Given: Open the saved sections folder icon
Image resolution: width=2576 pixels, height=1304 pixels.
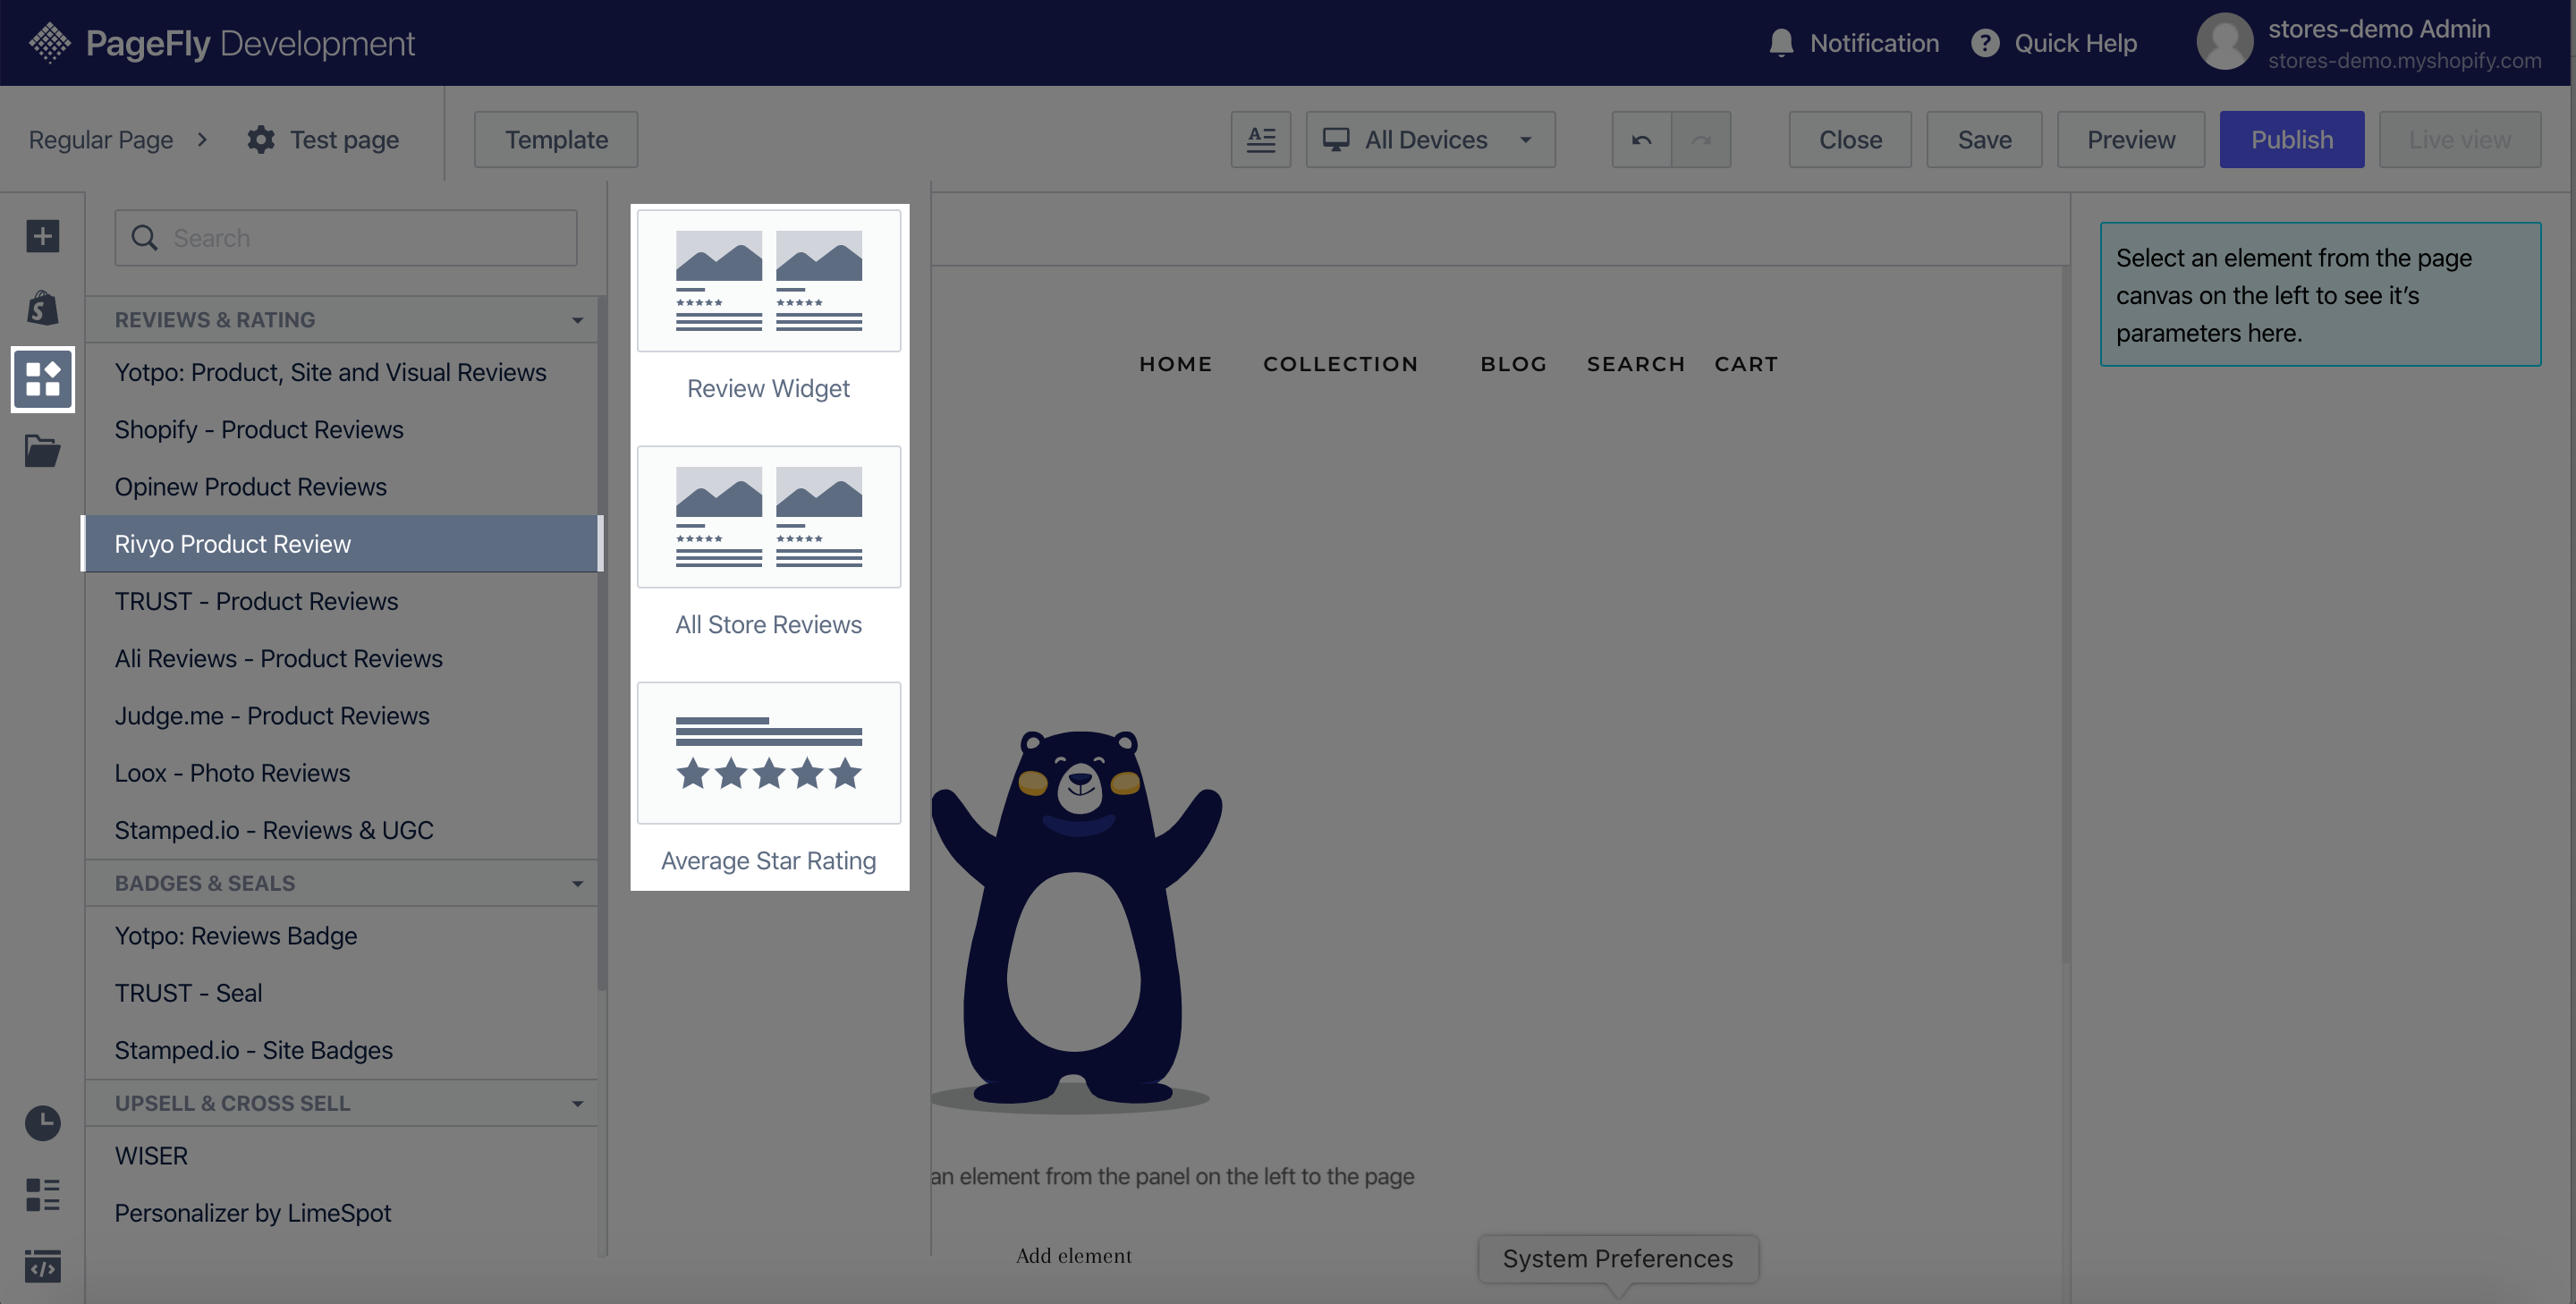Looking at the screenshot, I should coord(42,451).
